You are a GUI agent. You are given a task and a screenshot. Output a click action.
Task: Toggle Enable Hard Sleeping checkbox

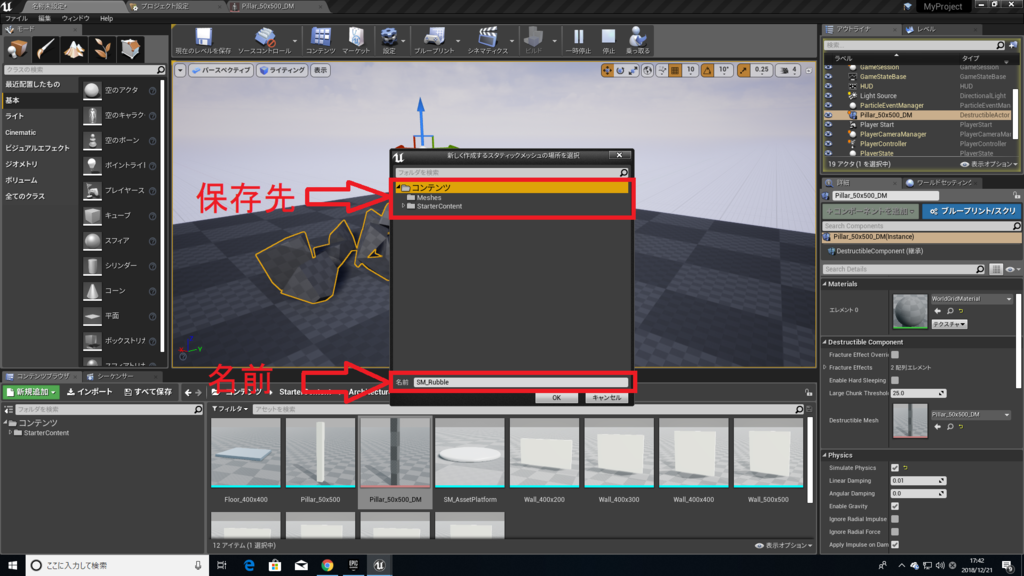[895, 380]
